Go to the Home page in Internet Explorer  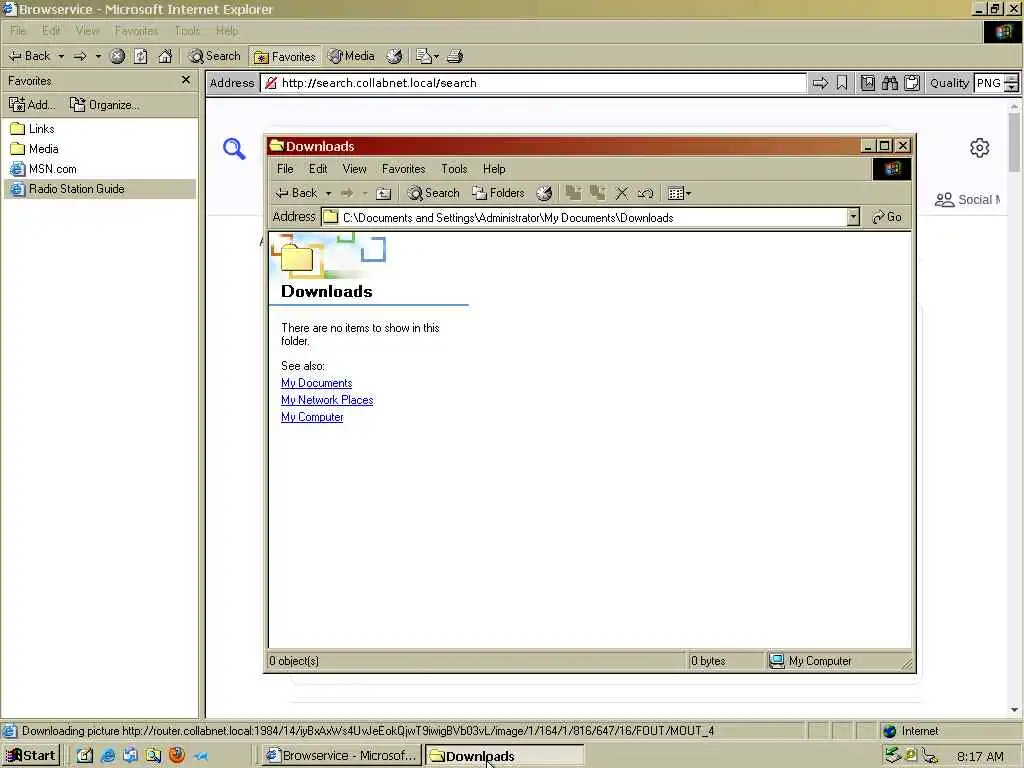[165, 56]
